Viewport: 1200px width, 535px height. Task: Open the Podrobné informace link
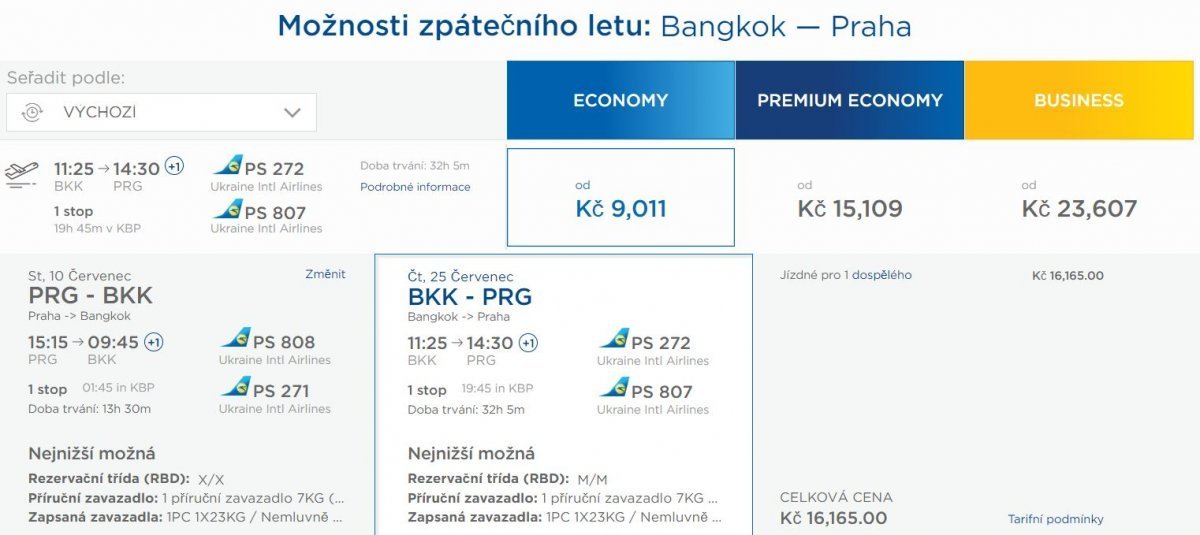pyautogui.click(x=415, y=187)
